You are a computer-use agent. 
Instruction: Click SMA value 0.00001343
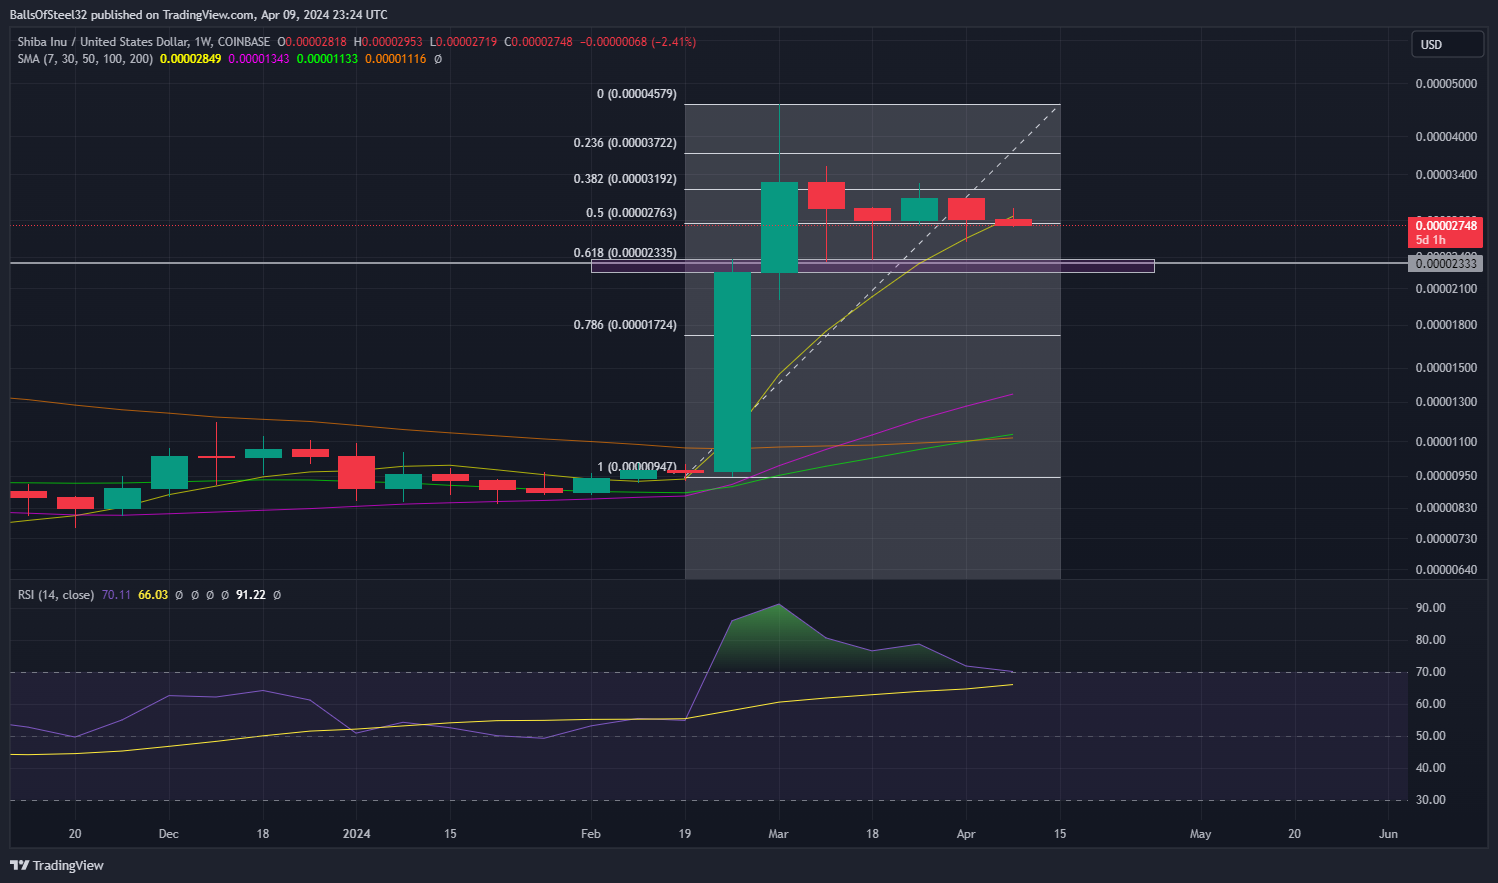[x=259, y=59]
